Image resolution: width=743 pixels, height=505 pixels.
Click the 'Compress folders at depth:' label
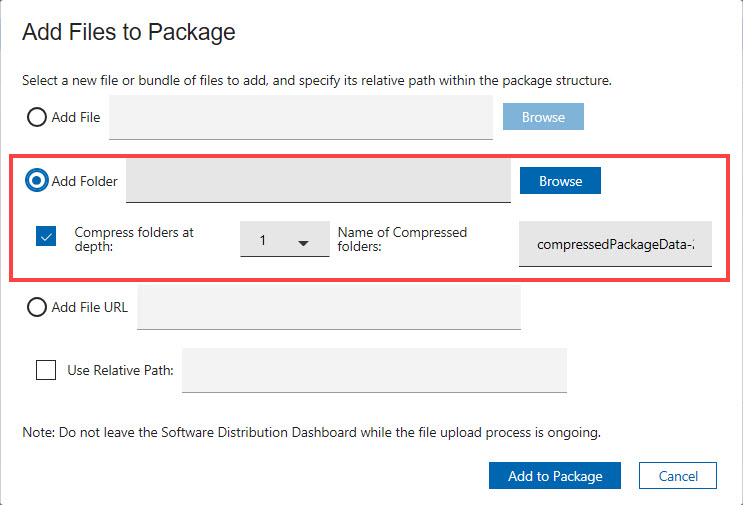(x=134, y=239)
